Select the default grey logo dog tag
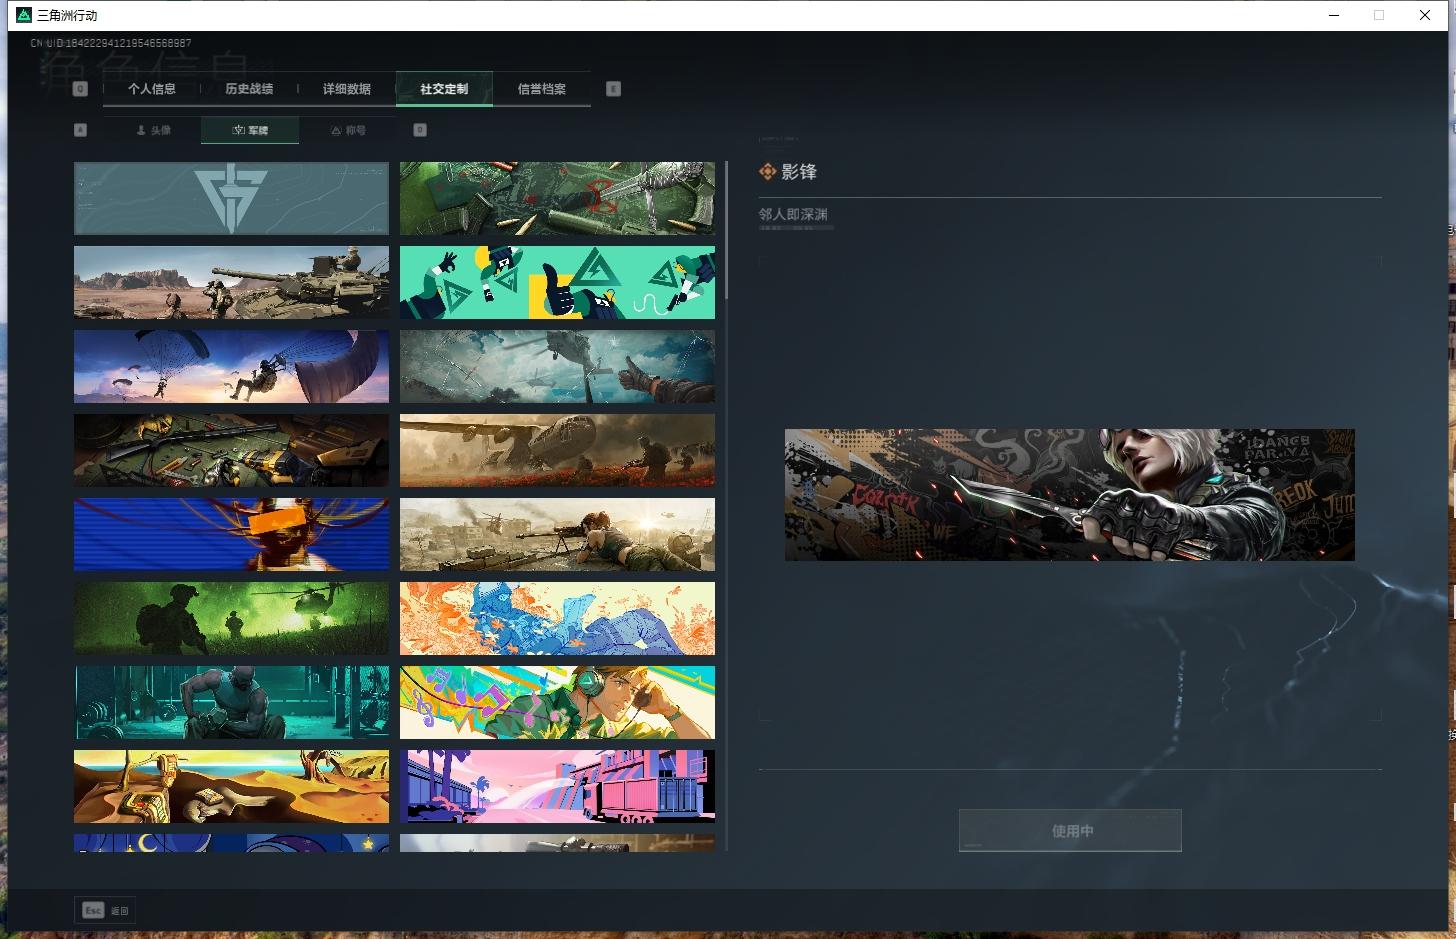1456x939 pixels. tap(231, 198)
